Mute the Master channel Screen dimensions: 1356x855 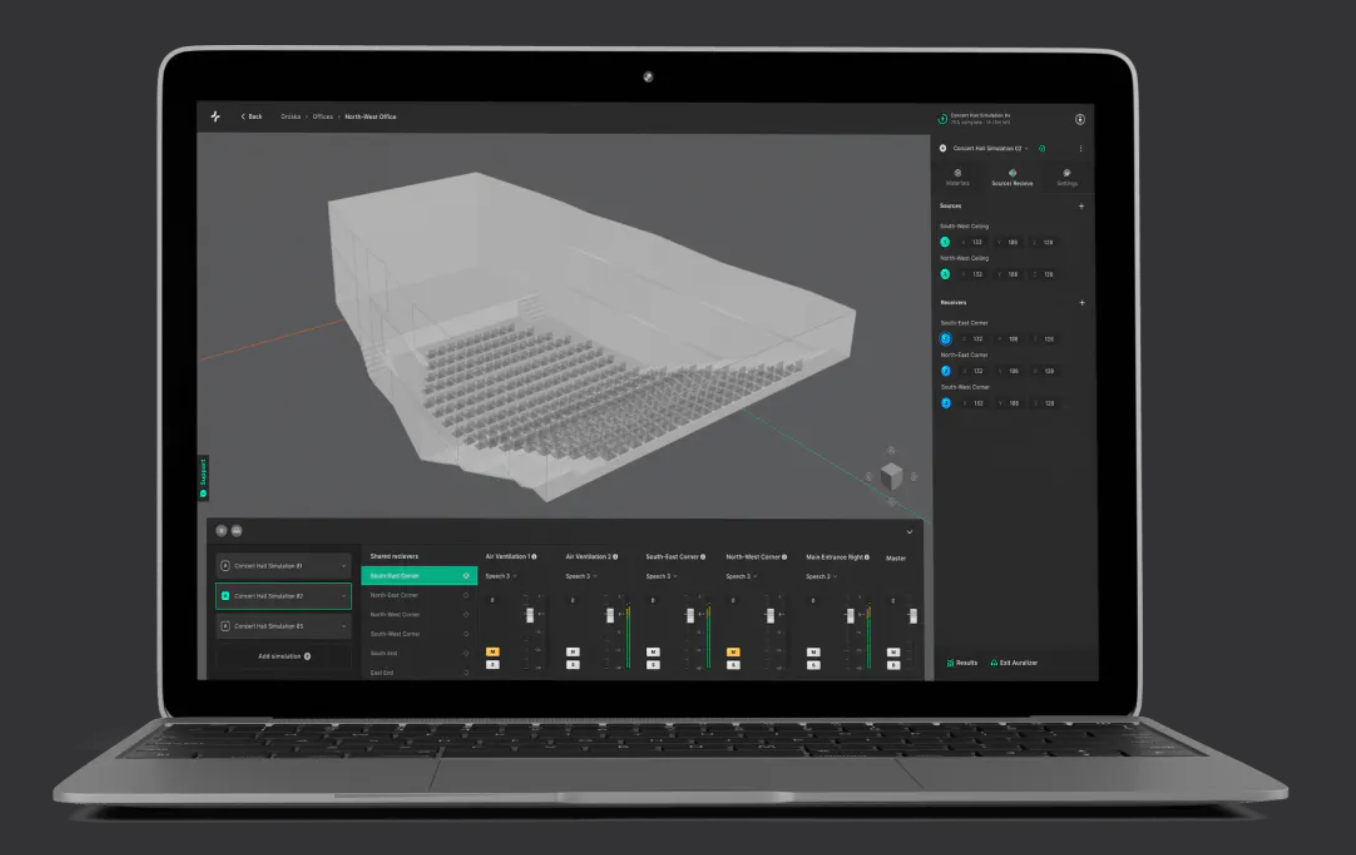(893, 652)
